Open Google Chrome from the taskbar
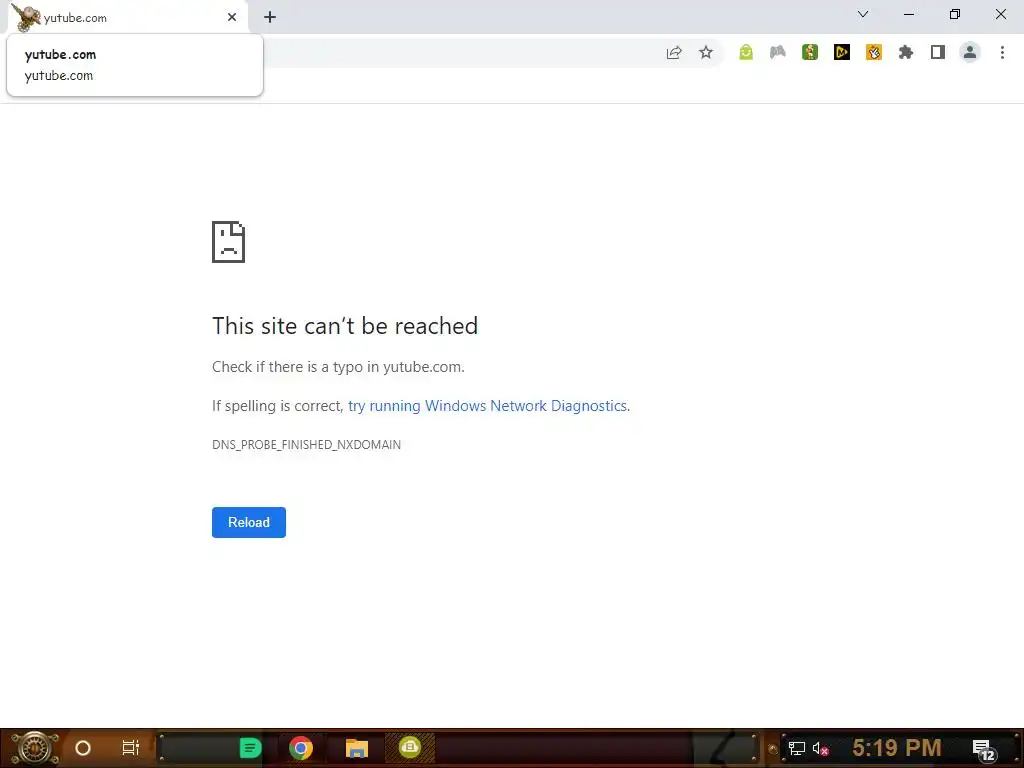This screenshot has width=1024, height=768. 301,748
